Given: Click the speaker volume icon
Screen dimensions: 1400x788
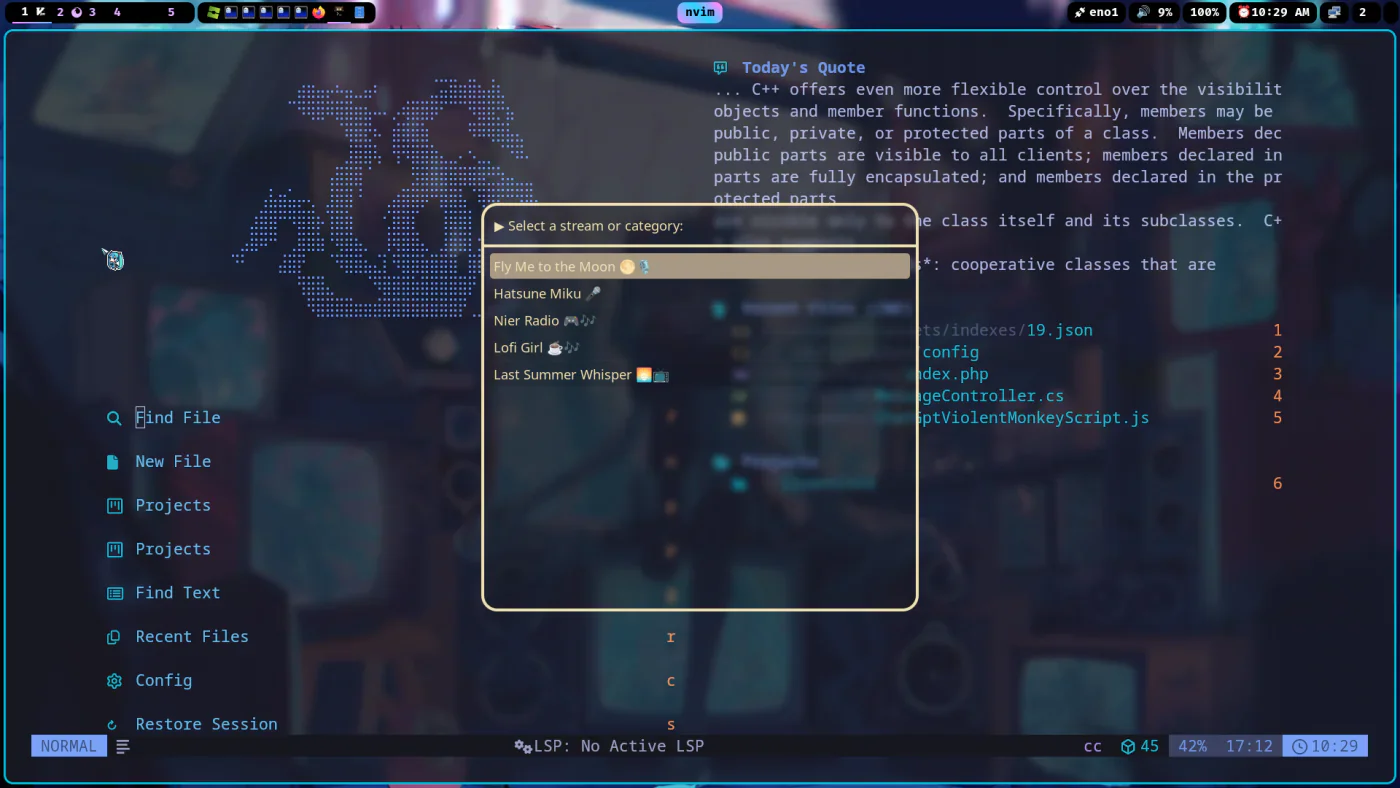Looking at the screenshot, I should [1144, 12].
